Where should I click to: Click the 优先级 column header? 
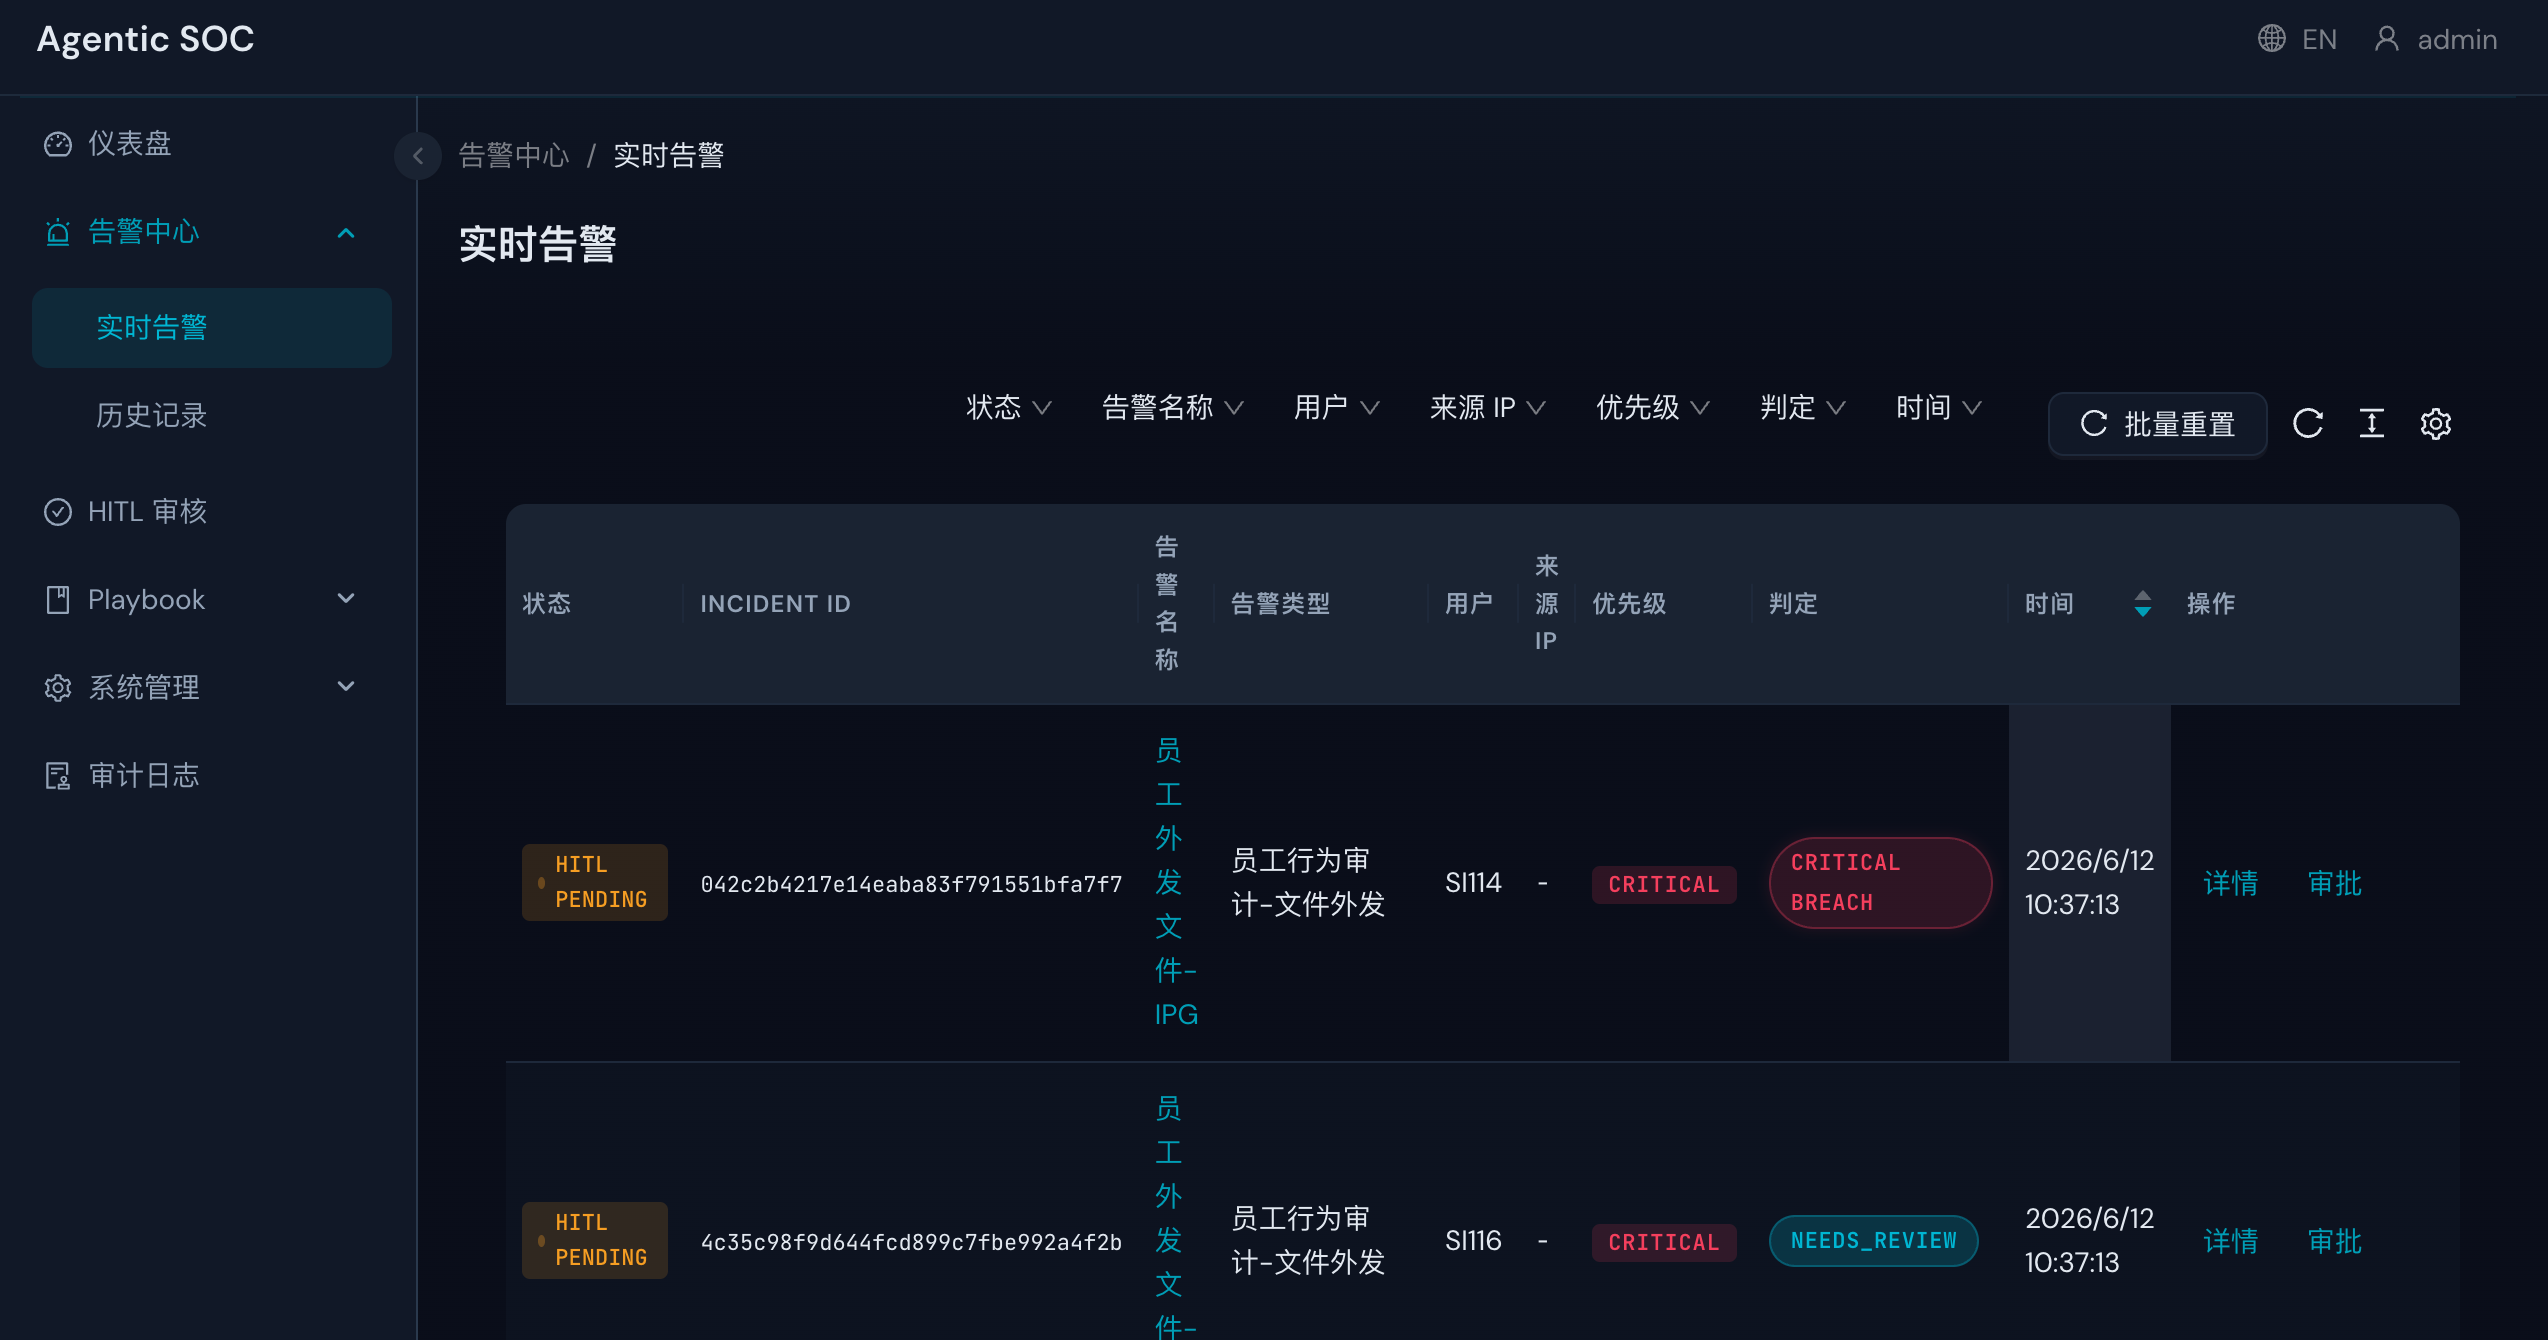pos(1629,604)
